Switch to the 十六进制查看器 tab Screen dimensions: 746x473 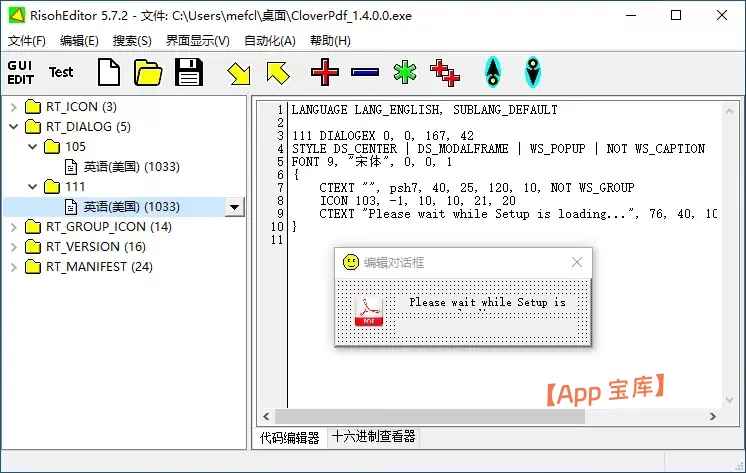[373, 437]
